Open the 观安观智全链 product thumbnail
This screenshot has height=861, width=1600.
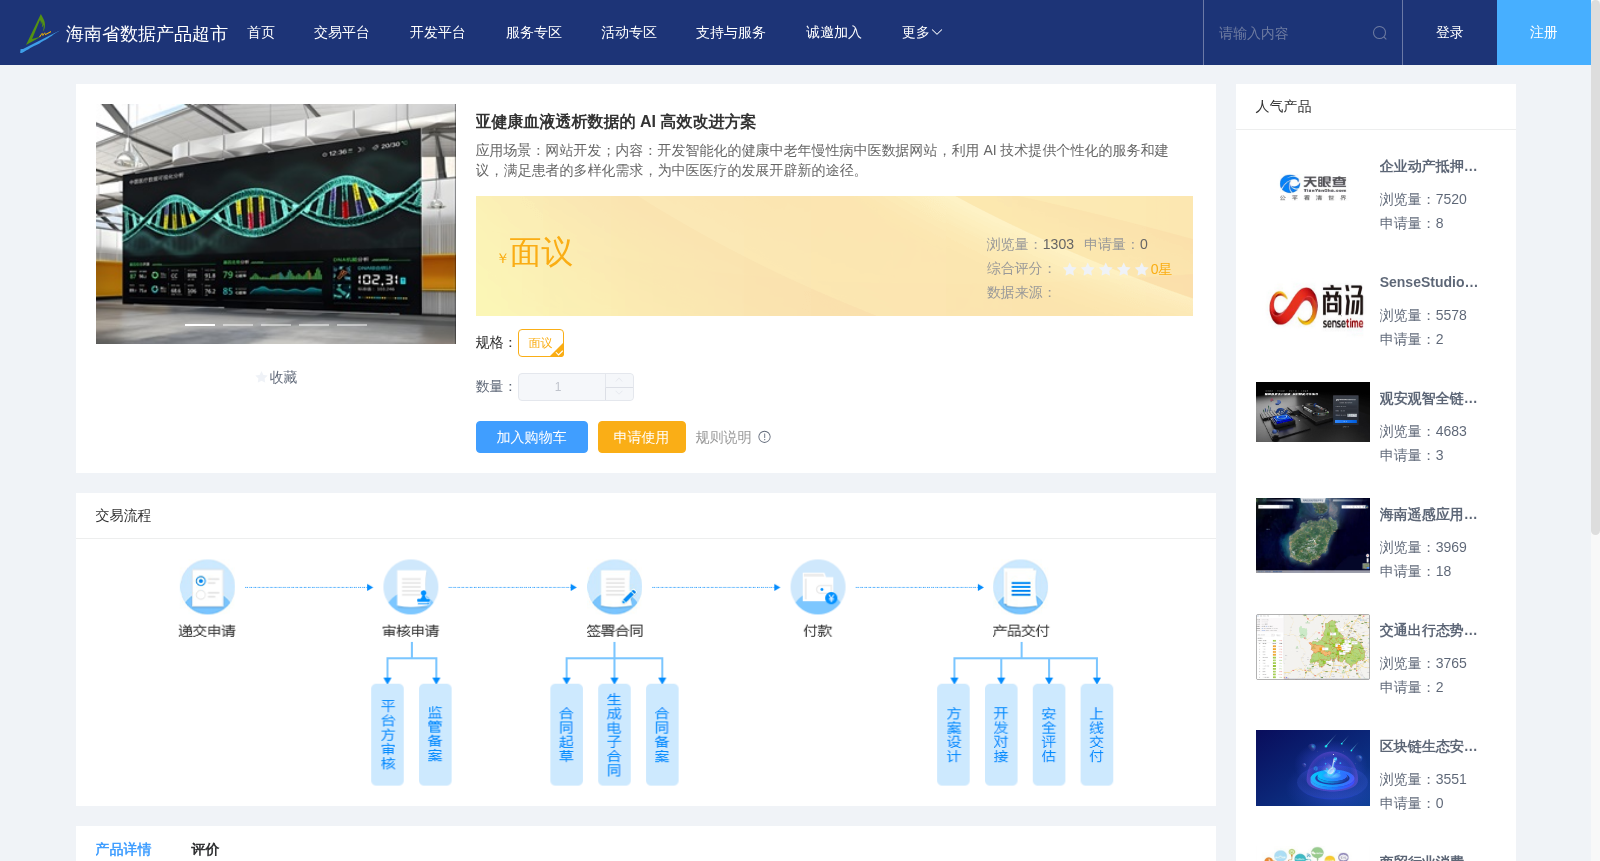(1313, 412)
